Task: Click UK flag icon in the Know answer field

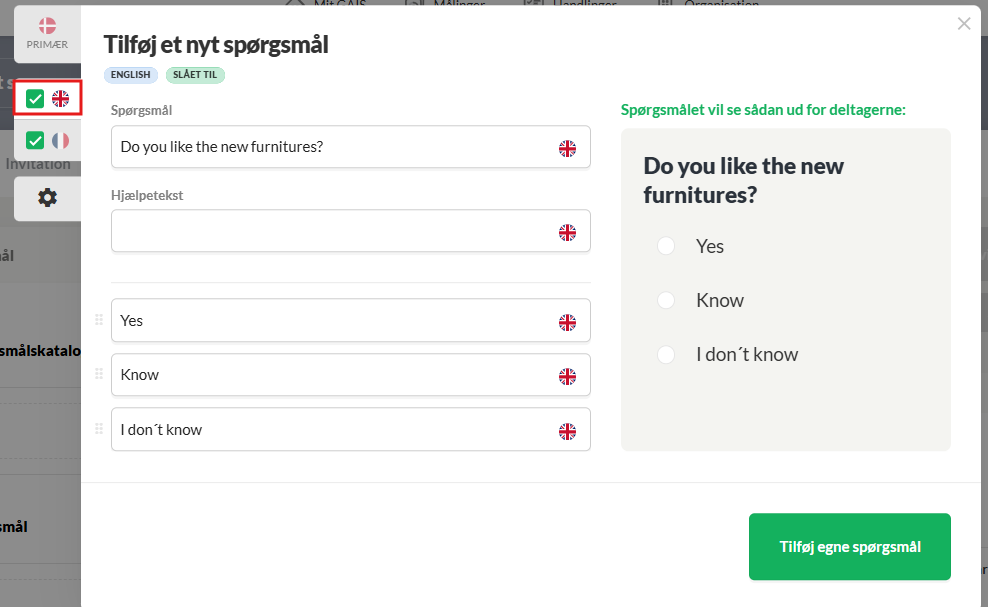Action: (x=567, y=376)
